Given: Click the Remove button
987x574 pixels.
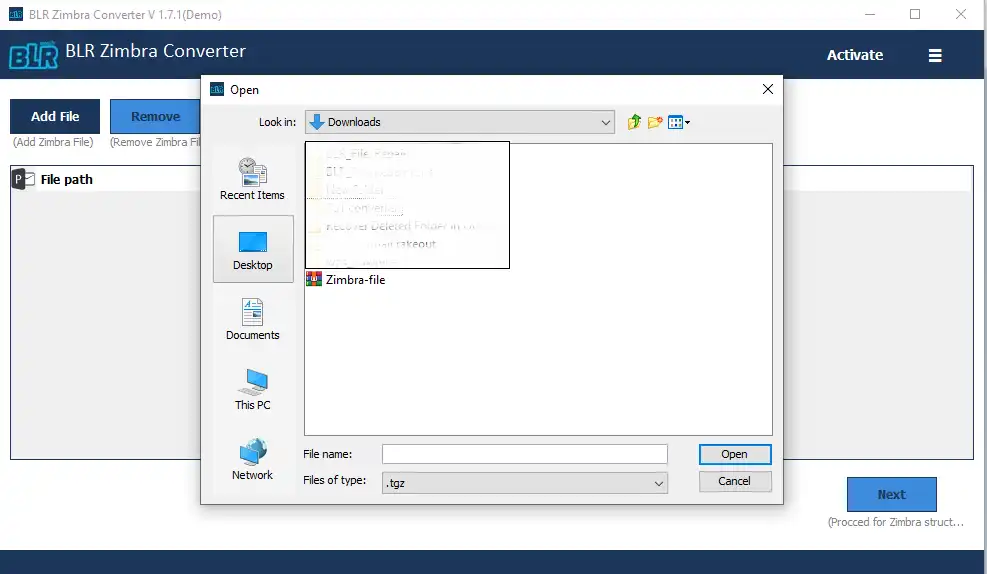Looking at the screenshot, I should click(155, 116).
